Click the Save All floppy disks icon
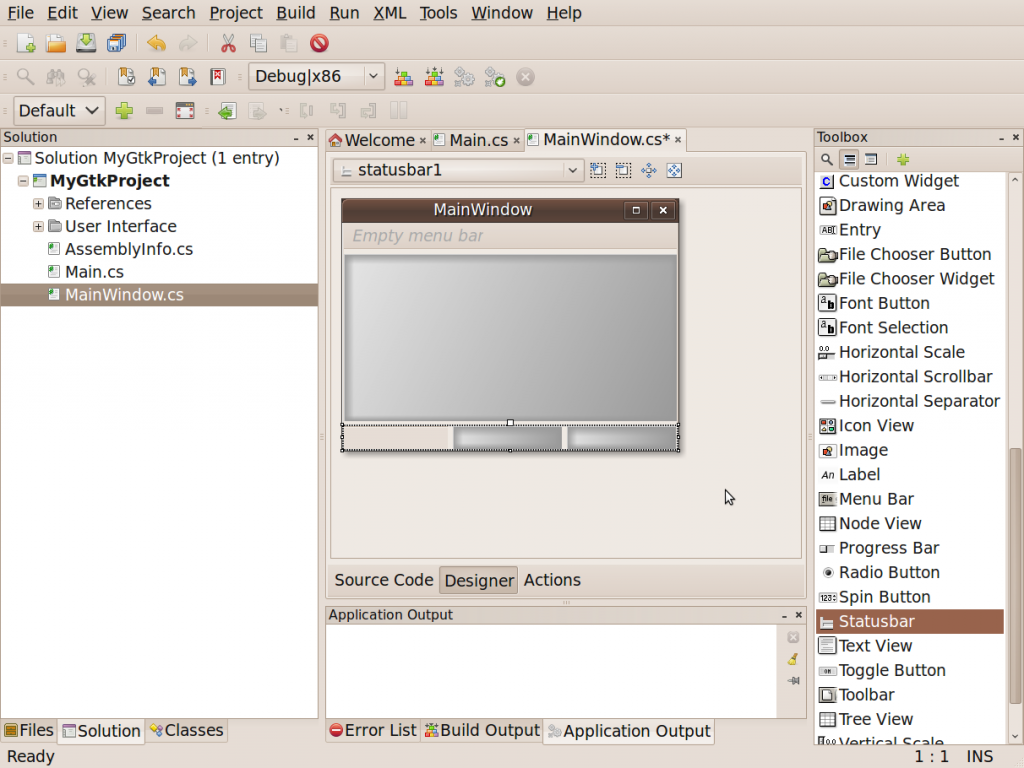The height and width of the screenshot is (768, 1024). [x=116, y=43]
